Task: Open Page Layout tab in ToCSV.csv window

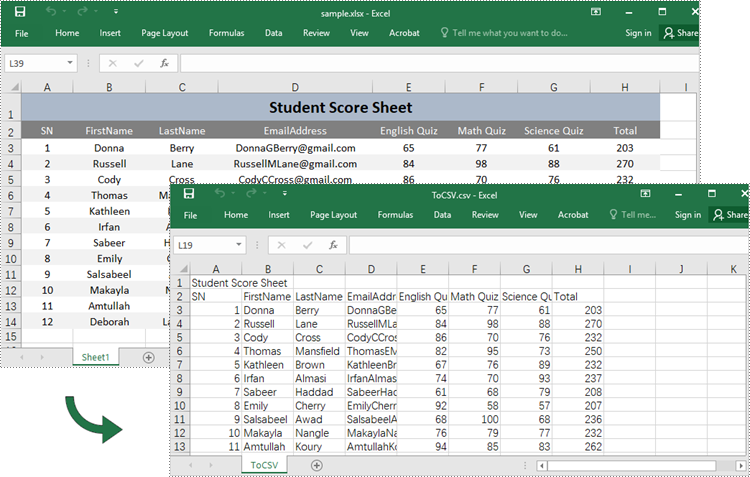Action: [x=333, y=215]
